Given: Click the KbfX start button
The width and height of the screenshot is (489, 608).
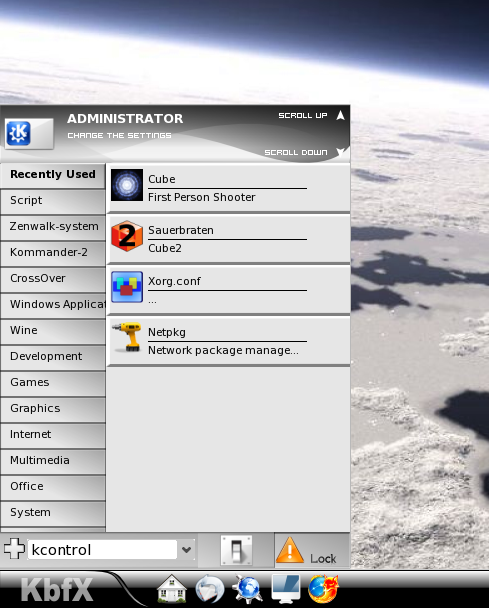Looking at the screenshot, I should point(57,590).
